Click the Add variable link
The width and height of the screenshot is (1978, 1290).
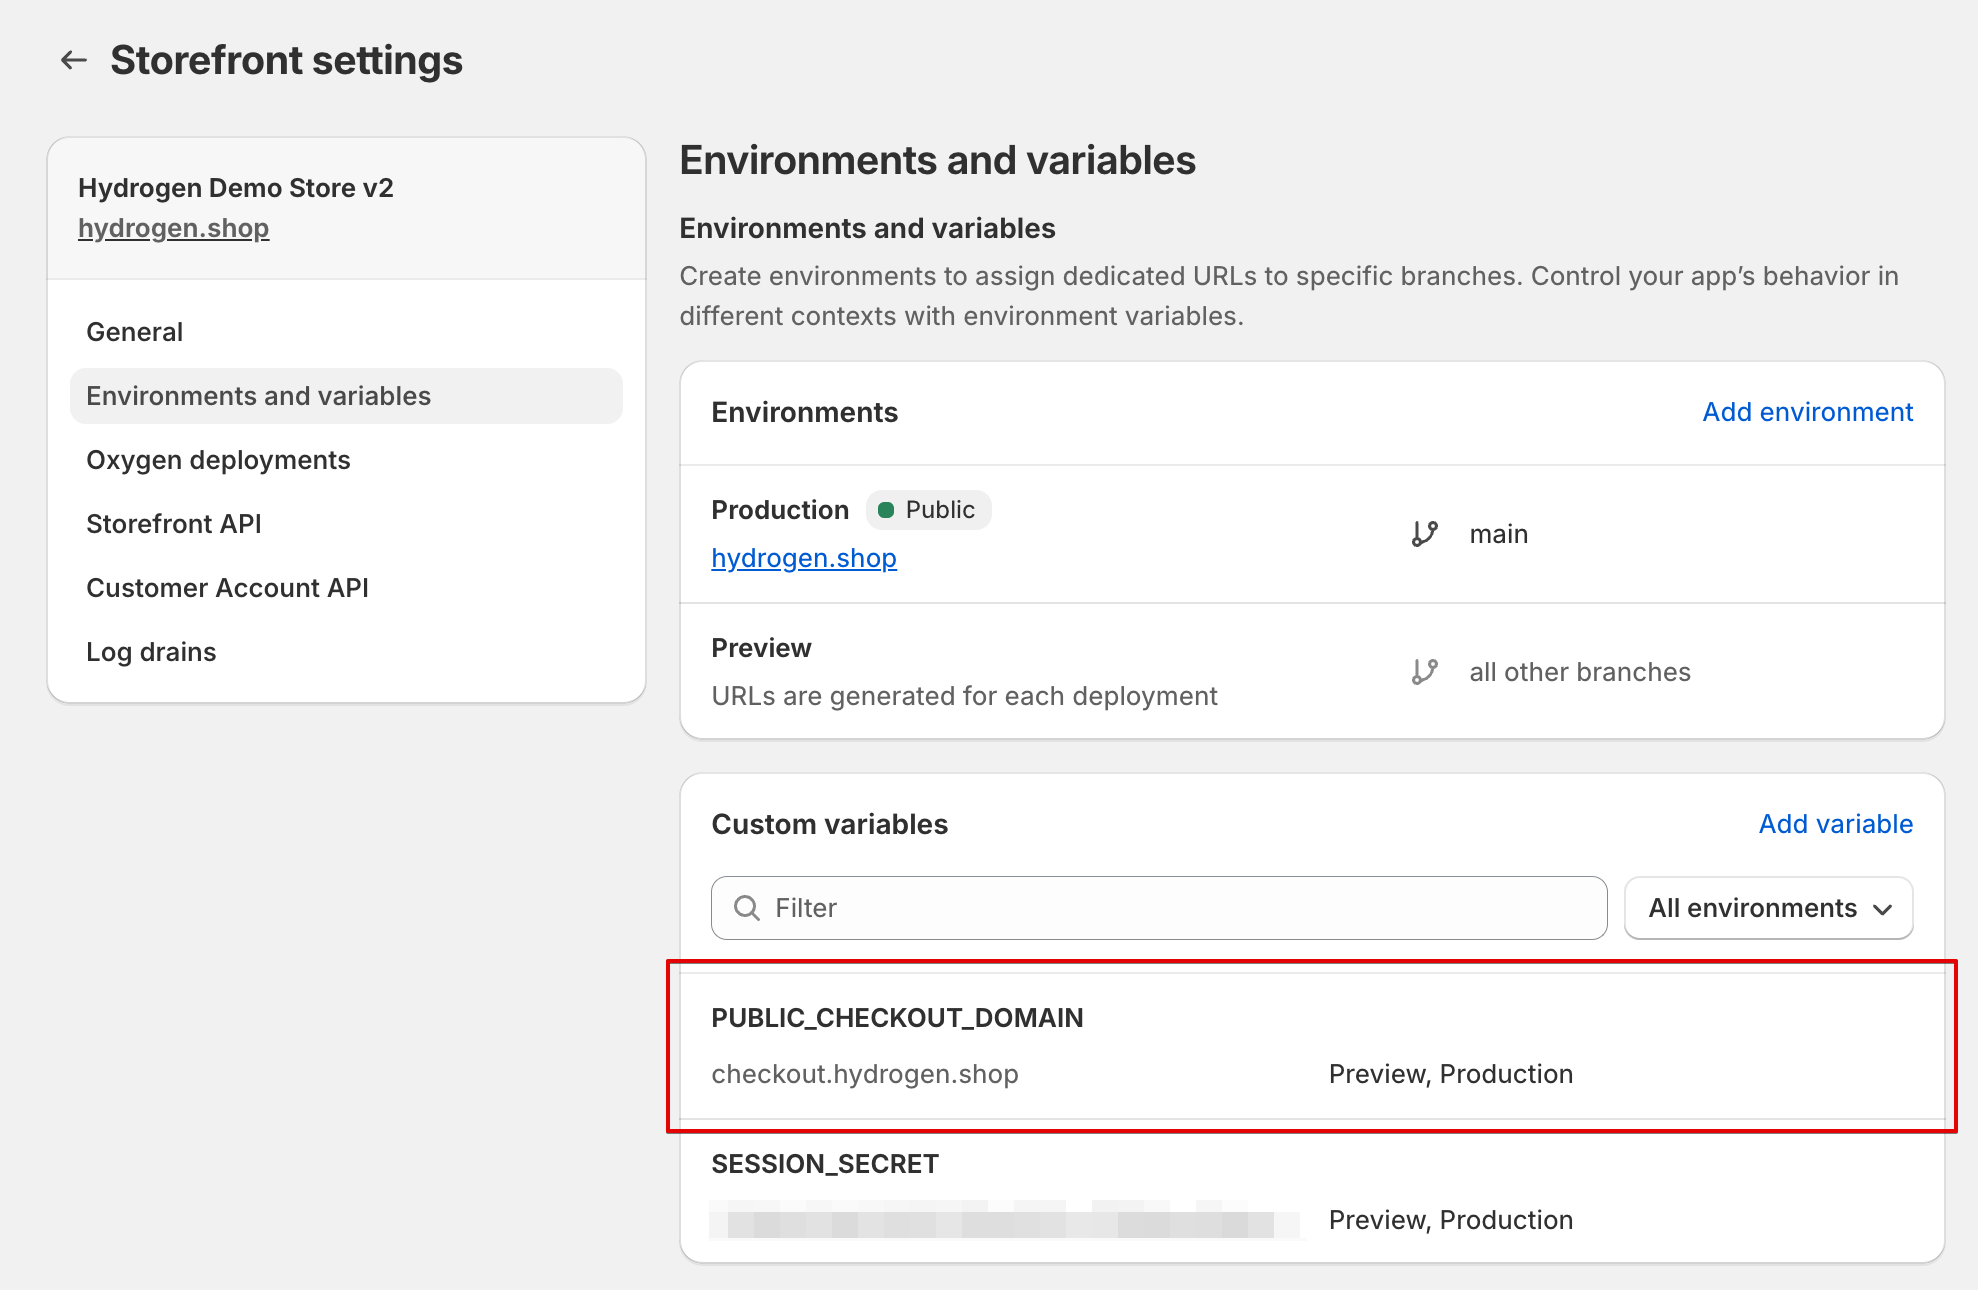(1834, 823)
